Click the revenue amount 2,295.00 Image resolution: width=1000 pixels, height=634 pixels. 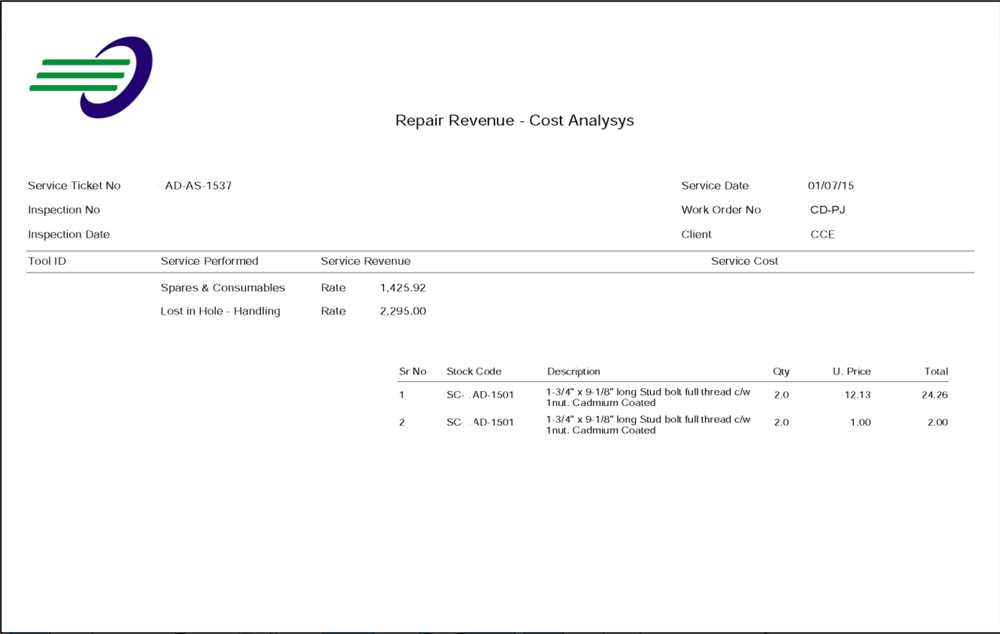pos(403,311)
